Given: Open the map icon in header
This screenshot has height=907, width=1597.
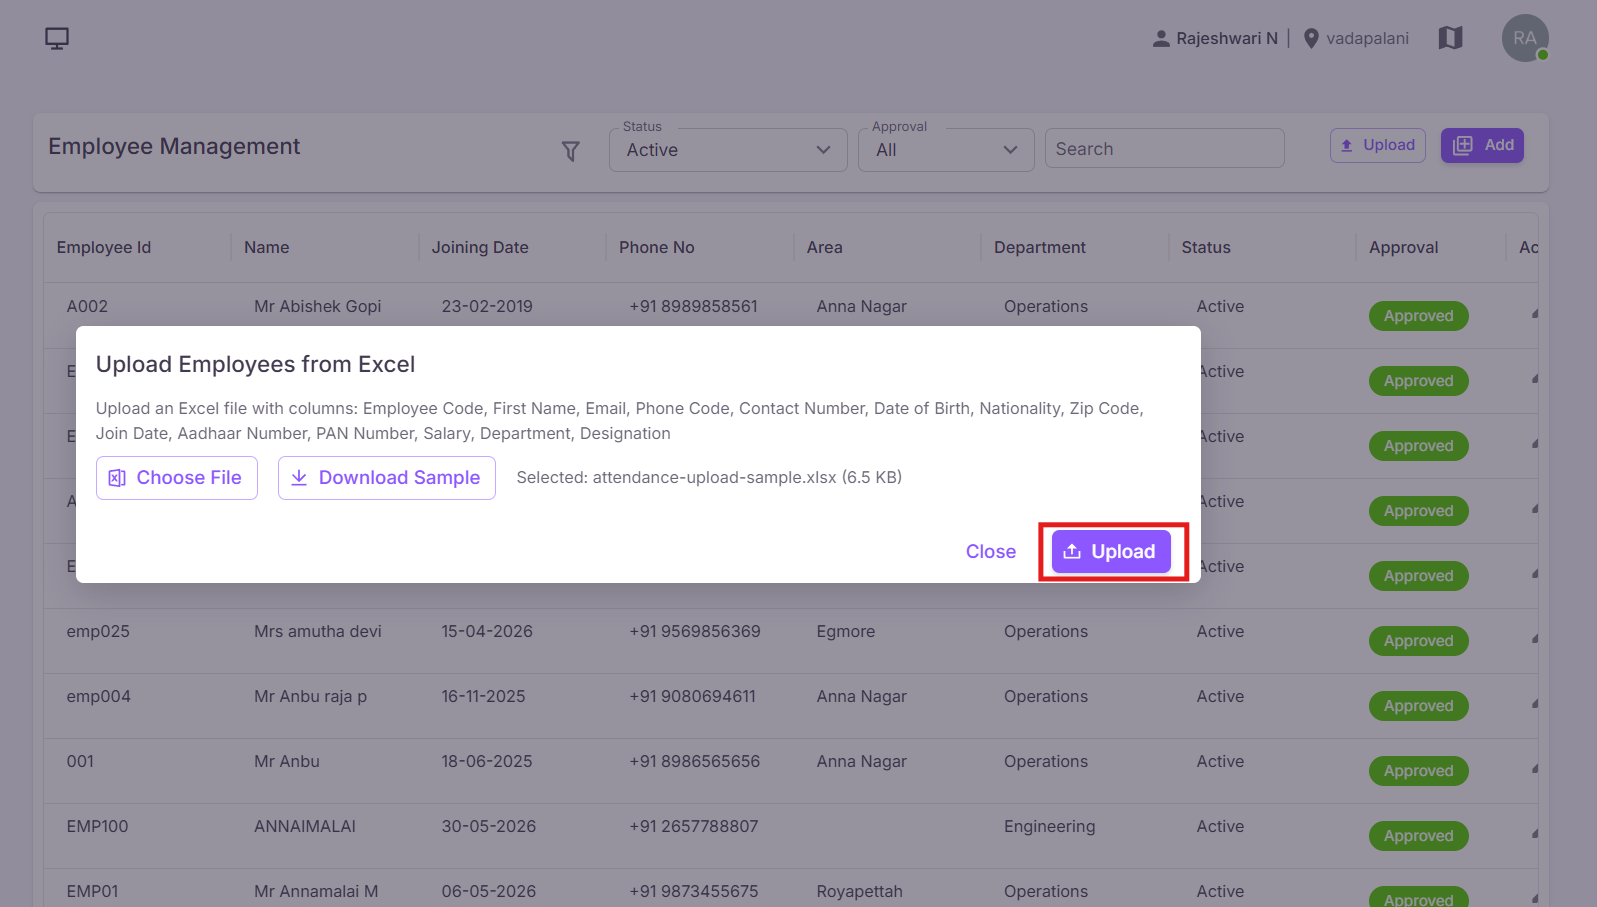Looking at the screenshot, I should click(x=1450, y=38).
